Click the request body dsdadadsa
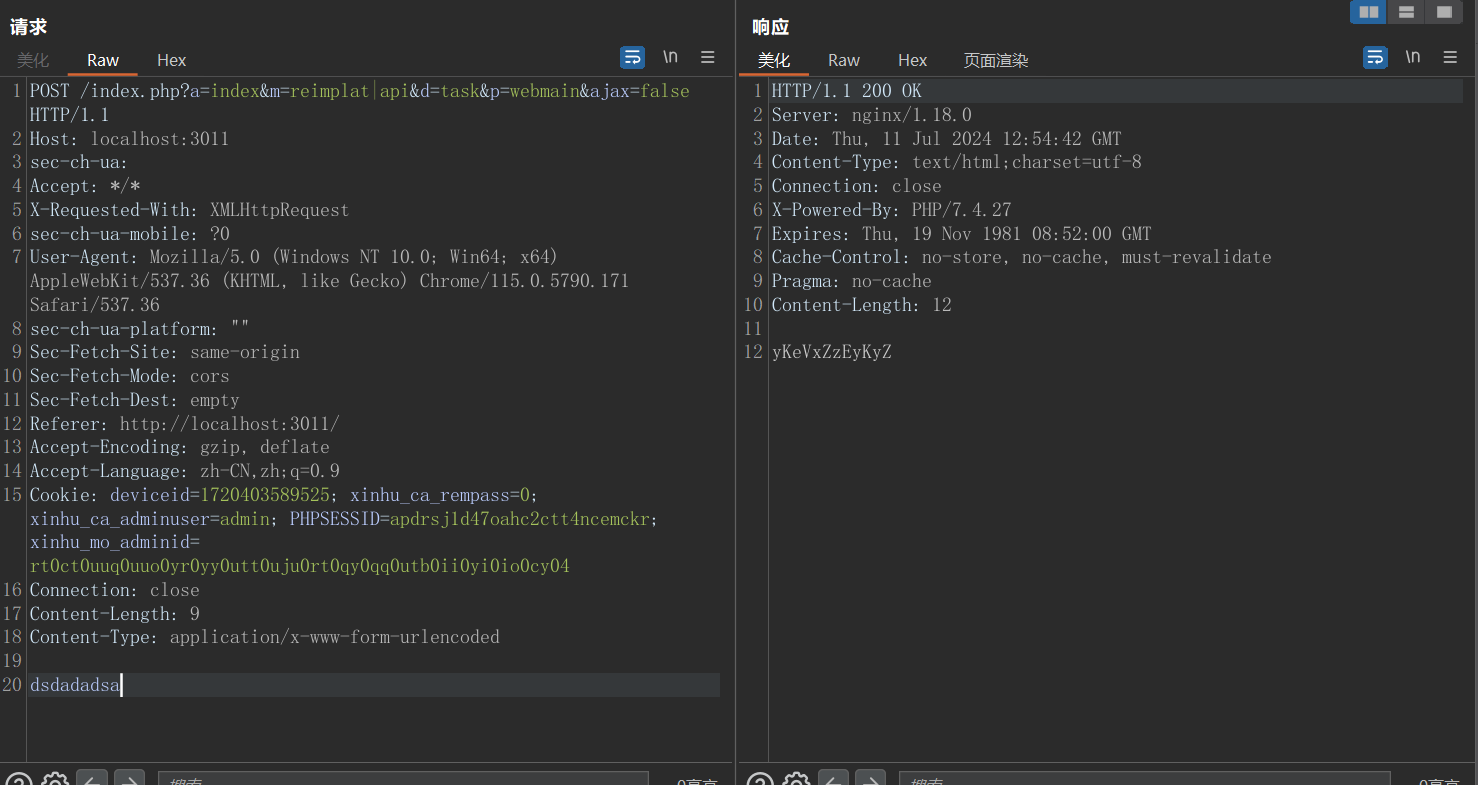 (75, 685)
